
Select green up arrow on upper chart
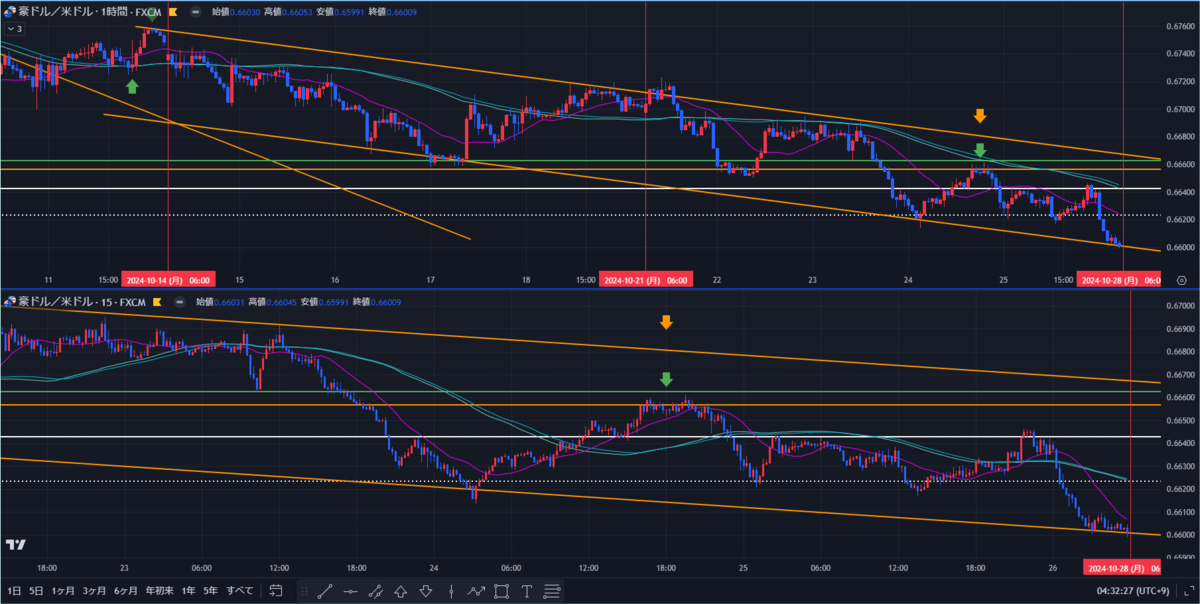tap(132, 86)
